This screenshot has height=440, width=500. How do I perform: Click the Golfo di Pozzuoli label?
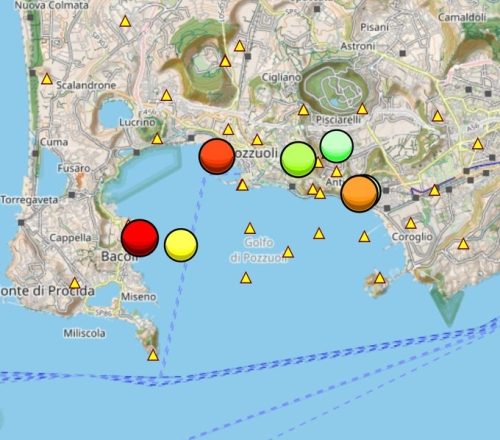click(x=259, y=250)
